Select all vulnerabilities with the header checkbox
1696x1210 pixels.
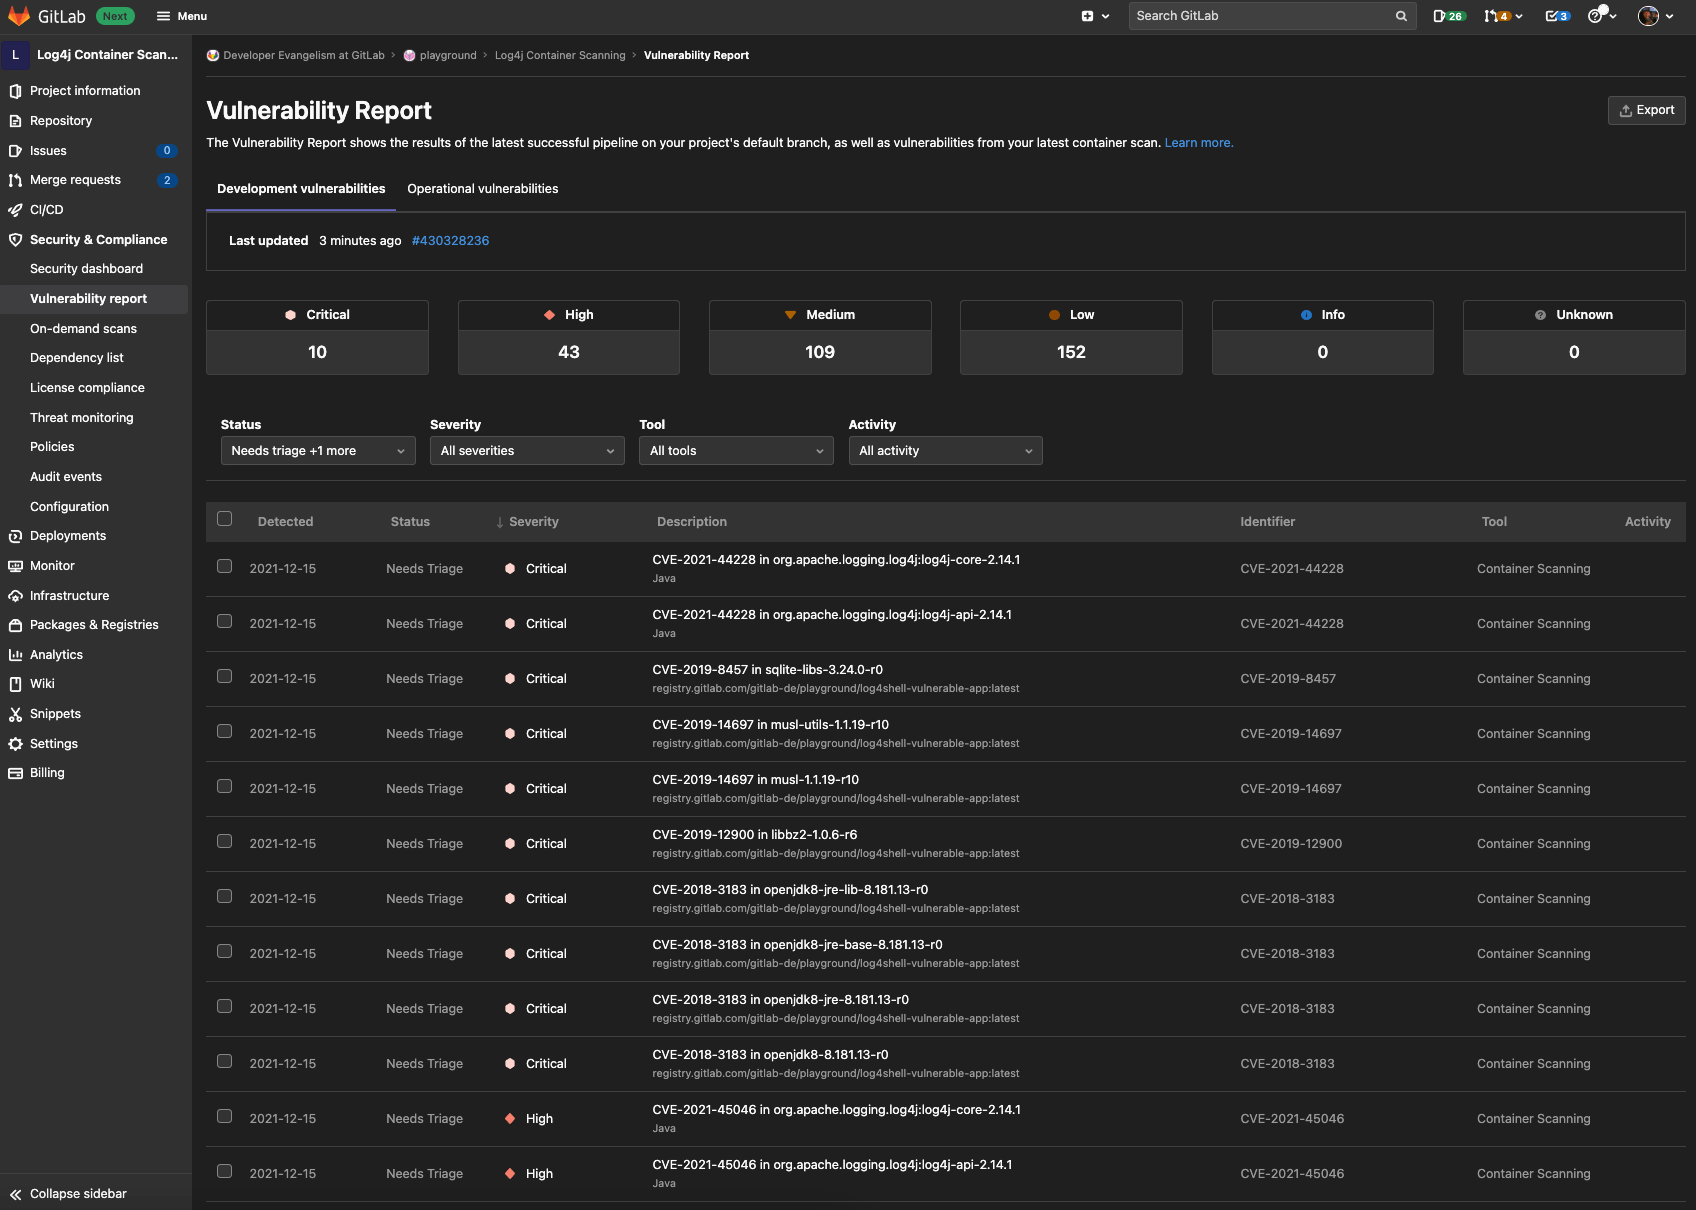[224, 519]
